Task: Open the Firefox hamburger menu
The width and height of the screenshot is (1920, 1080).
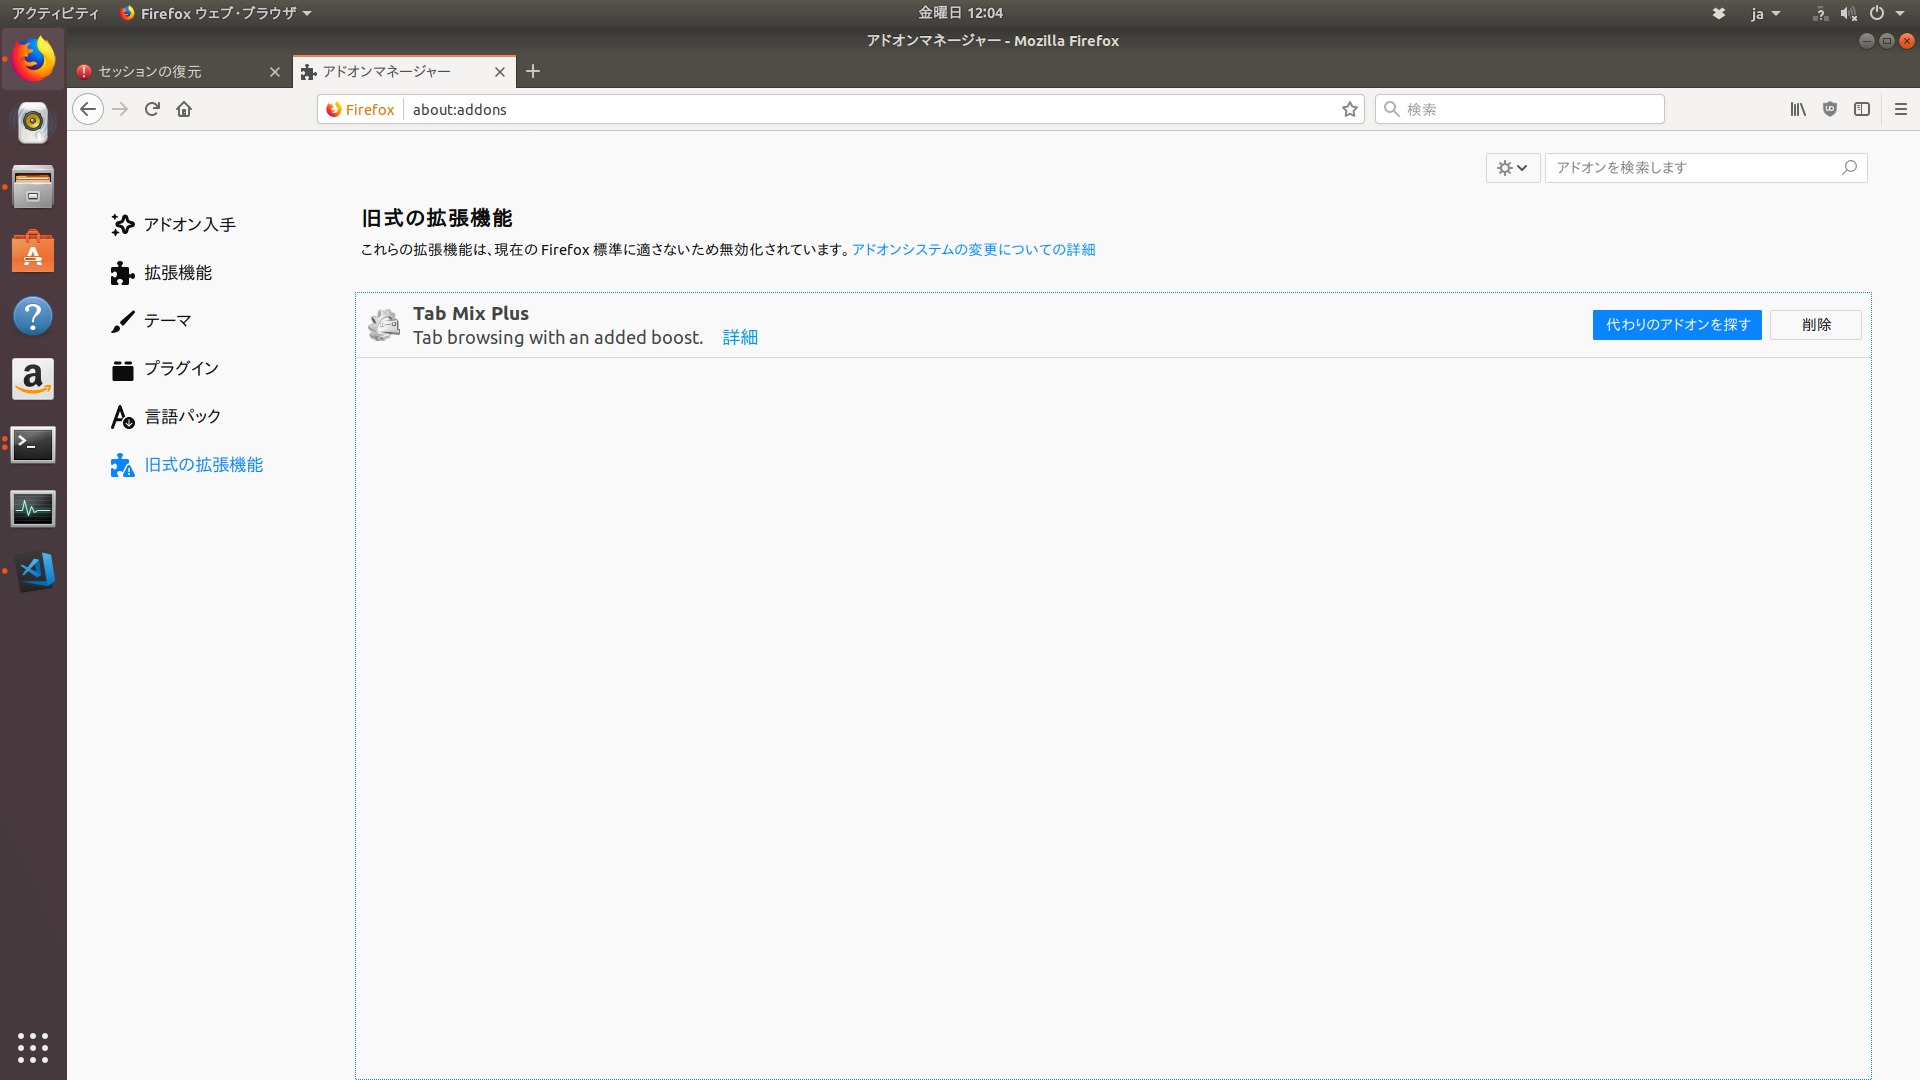Action: pos(1901,109)
